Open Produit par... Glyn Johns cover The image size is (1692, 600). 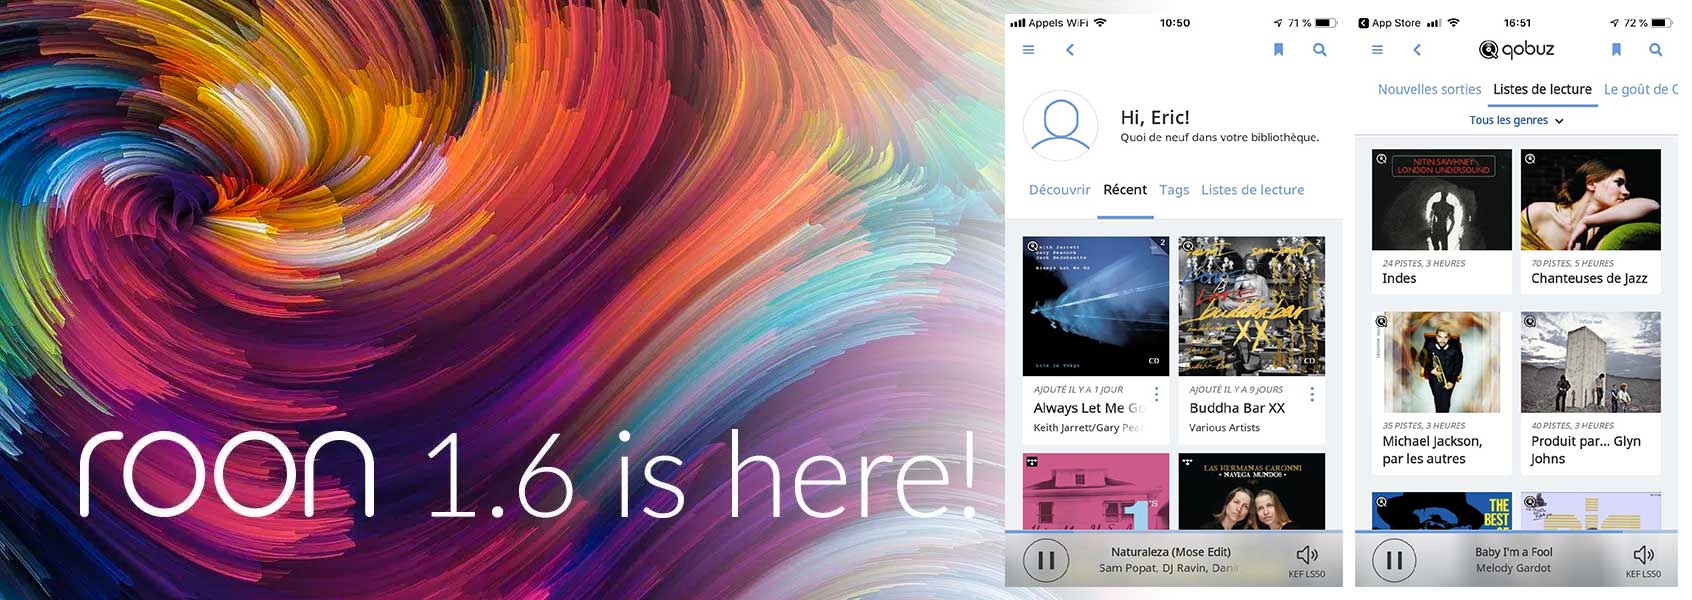click(x=1591, y=362)
